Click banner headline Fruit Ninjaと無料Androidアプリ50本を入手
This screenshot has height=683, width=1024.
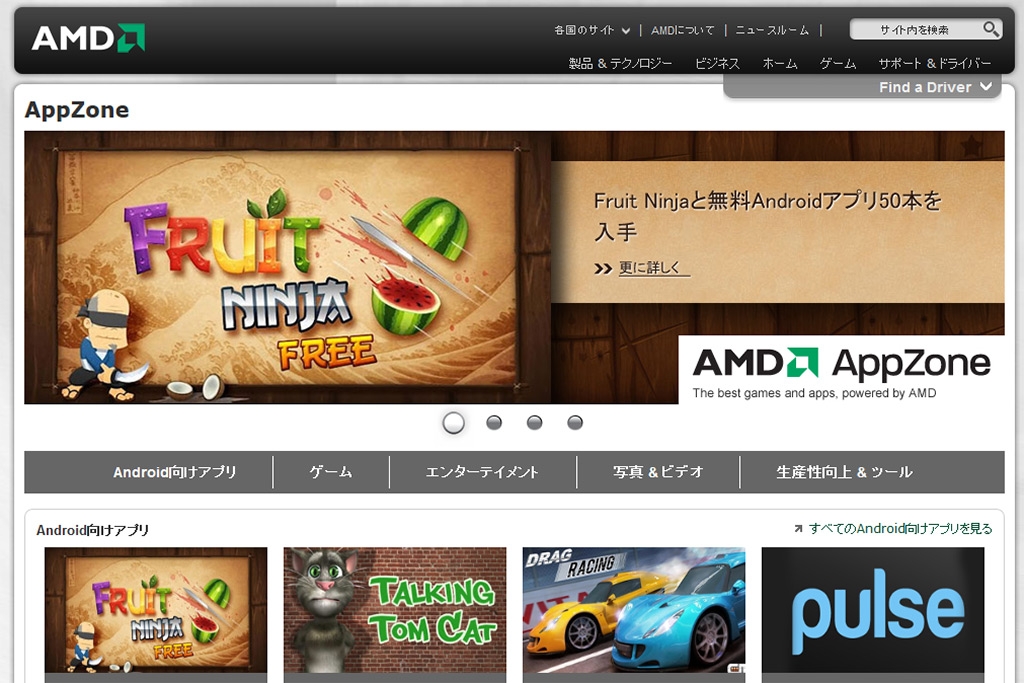point(767,215)
